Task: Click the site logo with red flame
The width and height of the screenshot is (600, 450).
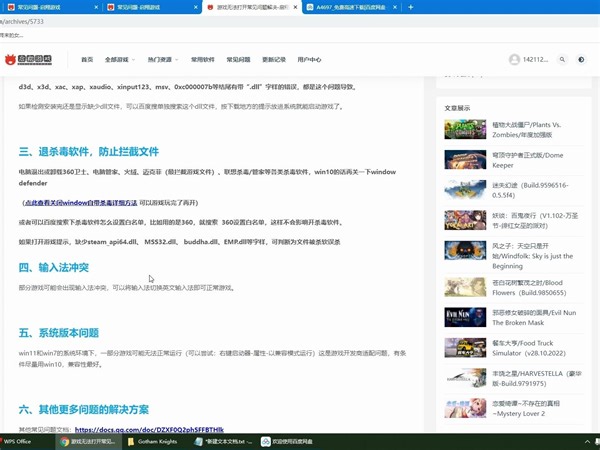Action: (x=28, y=59)
